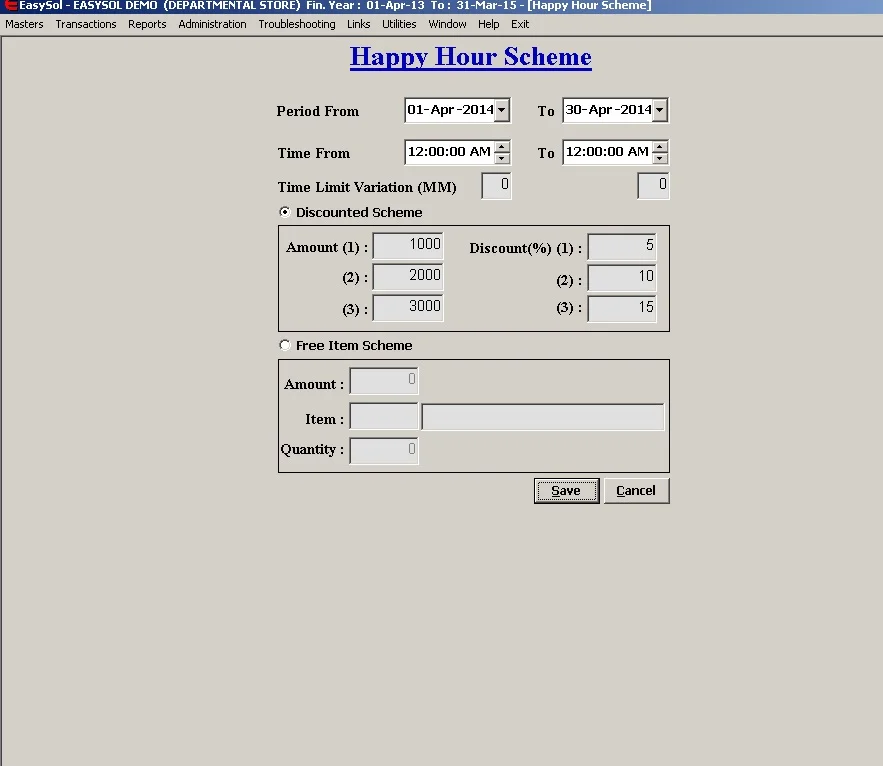This screenshot has width=883, height=766.
Task: Open the Reports menu
Action: (147, 24)
